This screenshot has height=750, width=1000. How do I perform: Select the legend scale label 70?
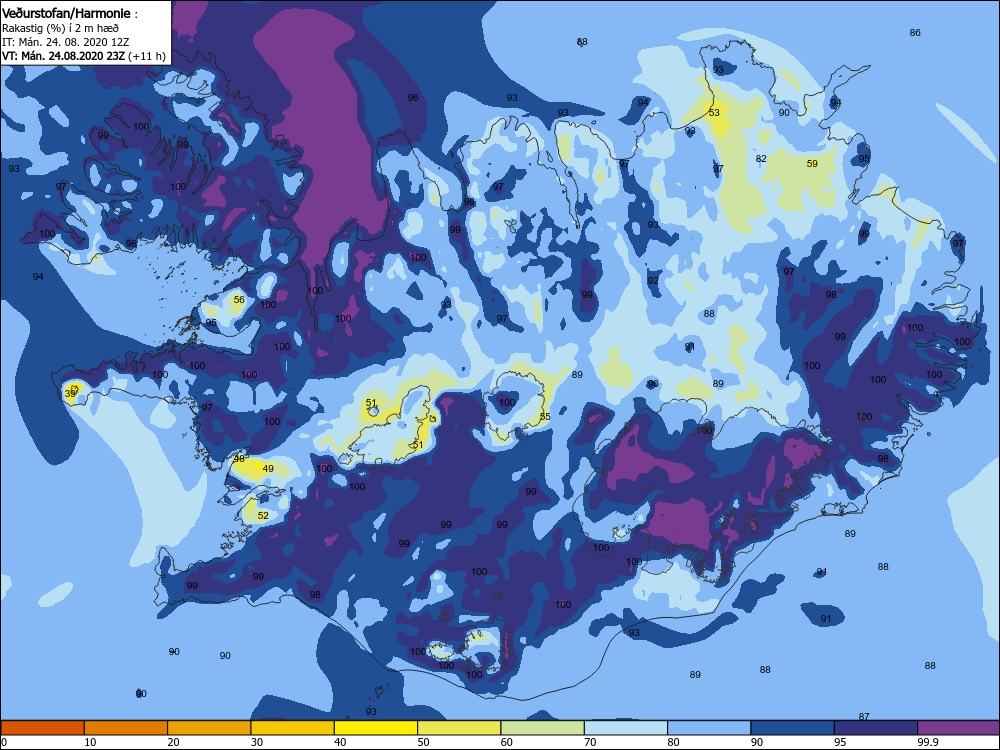590,742
